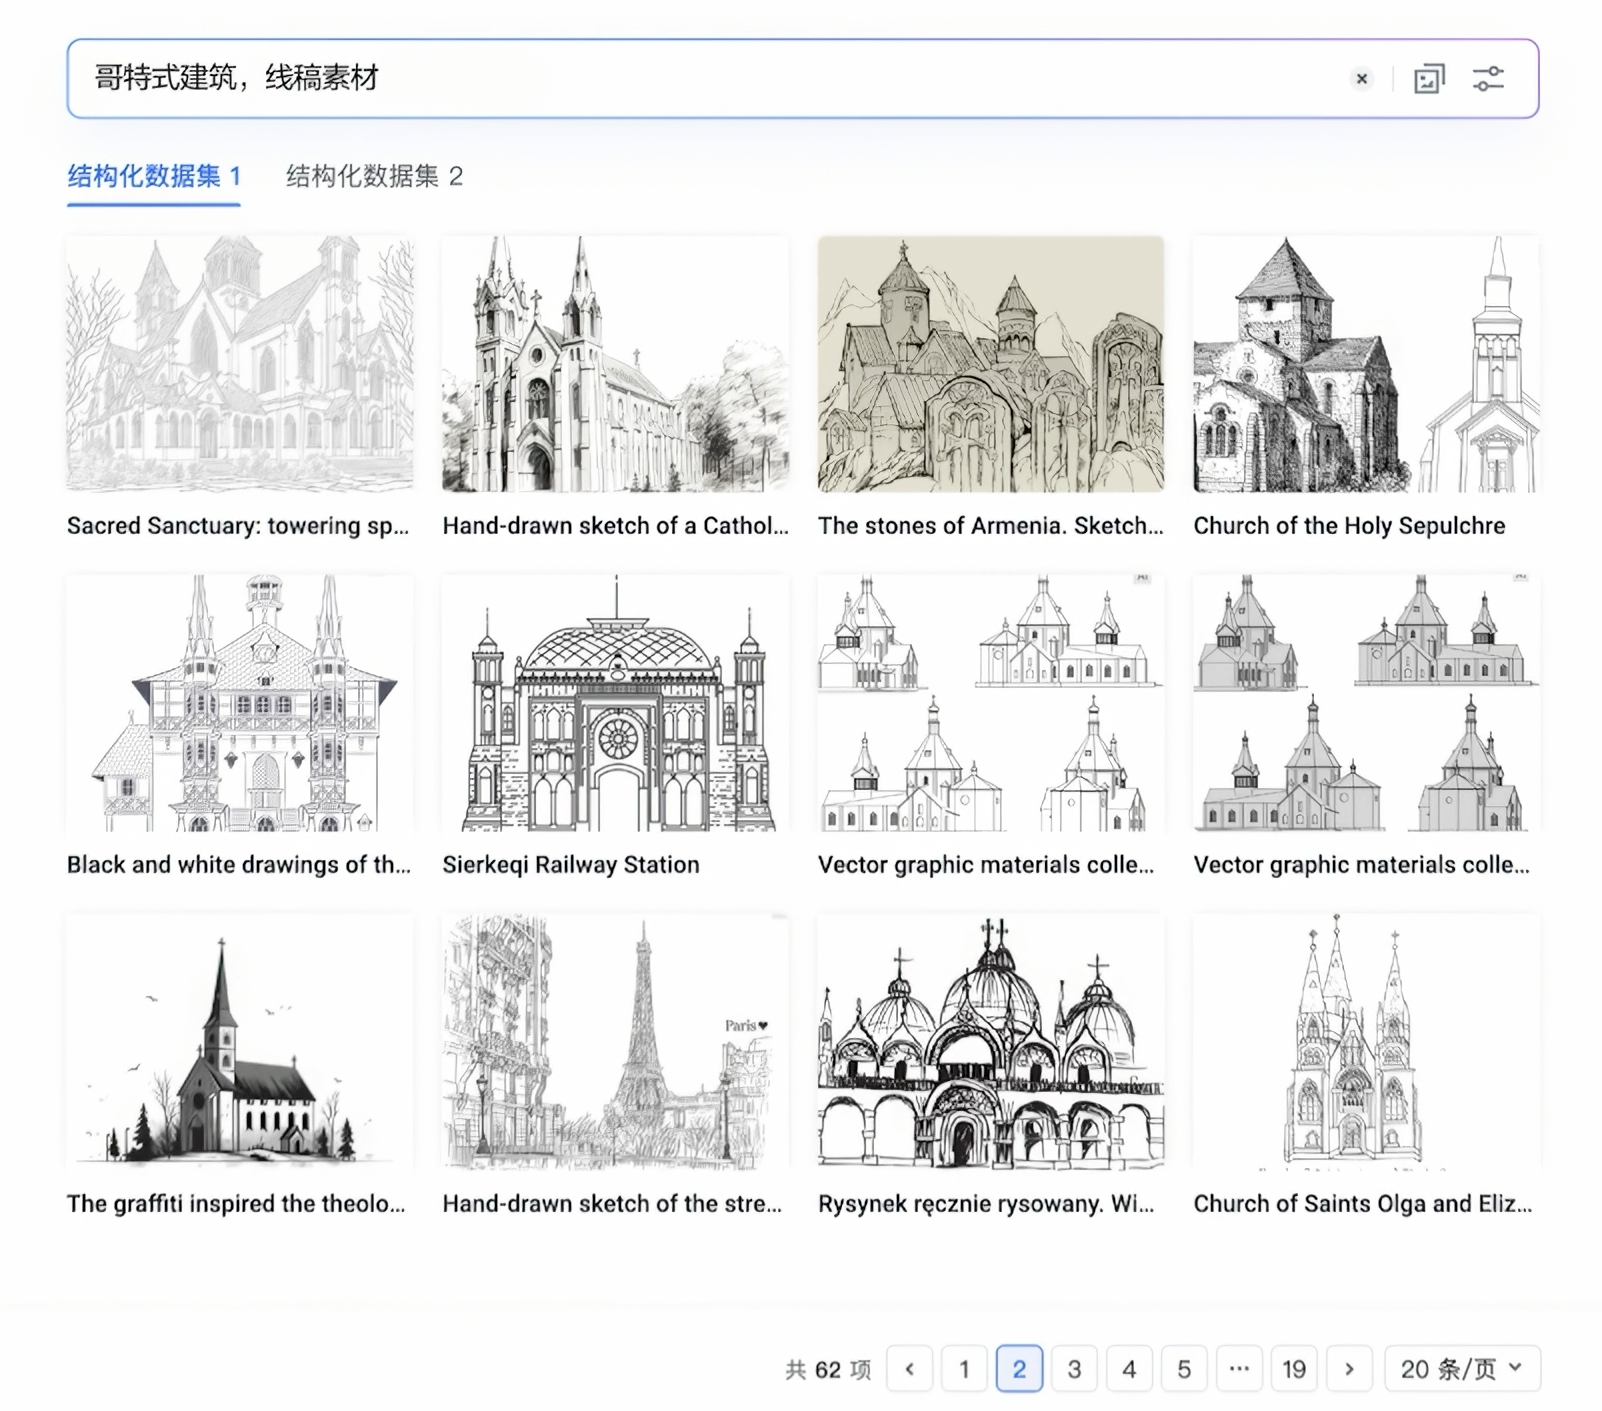Open the Sacred Sanctuary title link
The width and height of the screenshot is (1602, 1411).
point(238,526)
